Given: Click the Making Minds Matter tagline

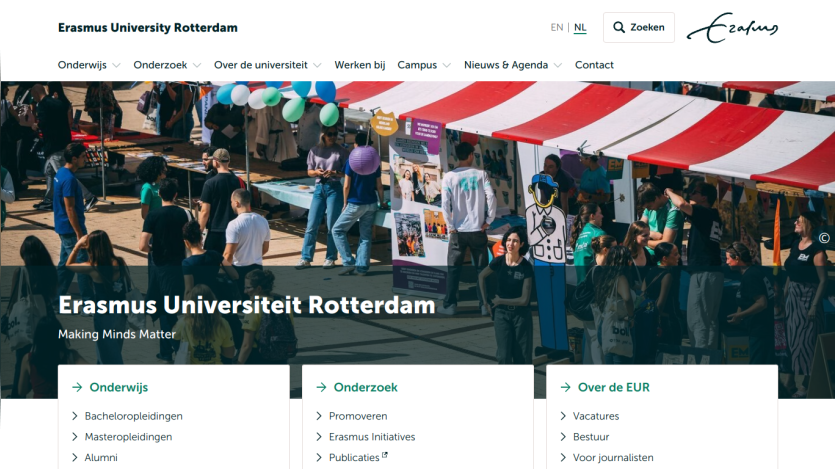Looking at the screenshot, I should coord(117,334).
